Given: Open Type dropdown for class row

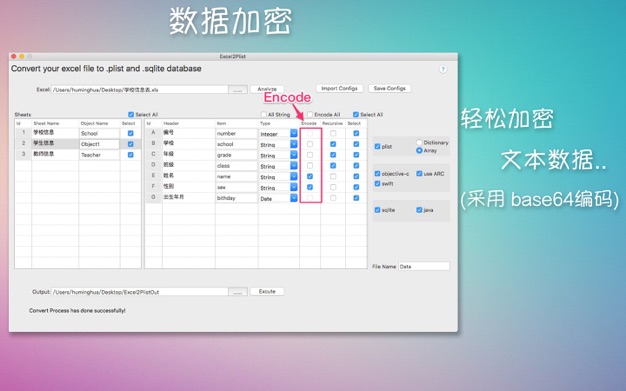Looking at the screenshot, I should click(x=294, y=166).
